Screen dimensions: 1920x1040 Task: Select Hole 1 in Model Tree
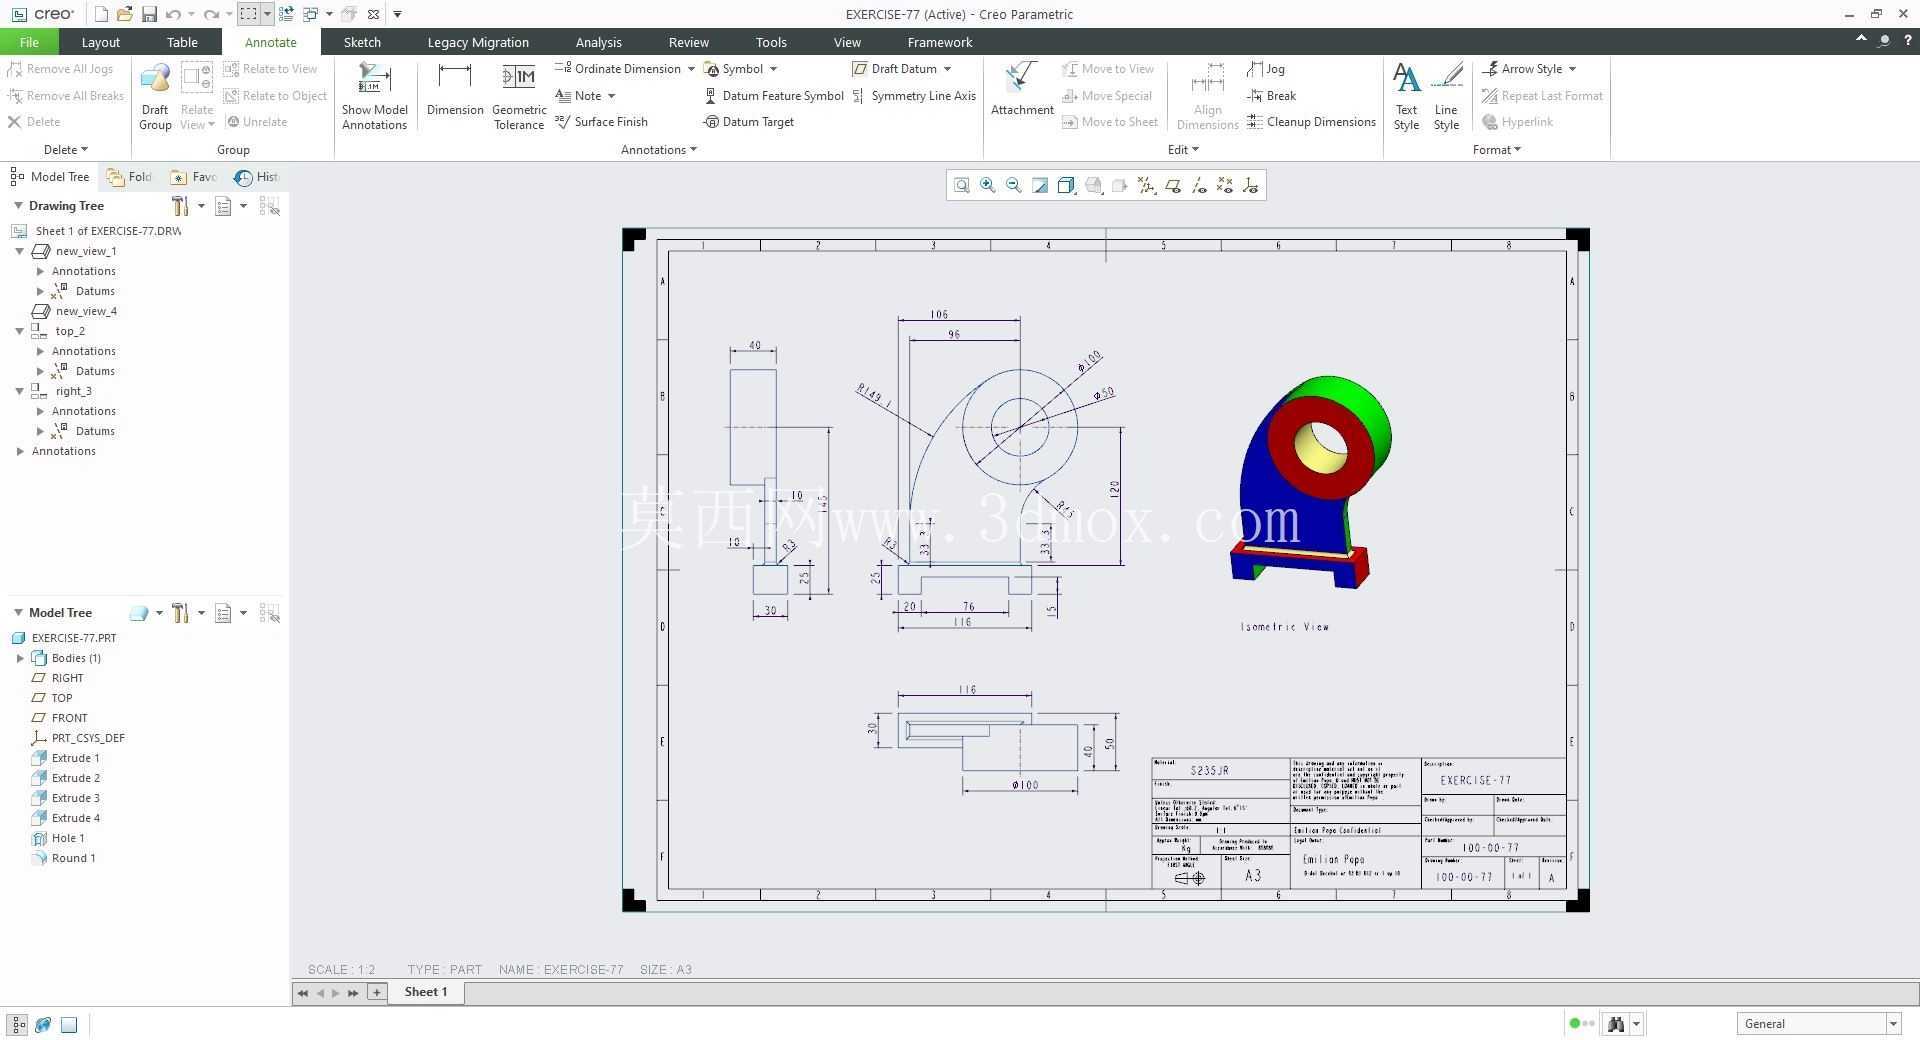click(x=57, y=838)
